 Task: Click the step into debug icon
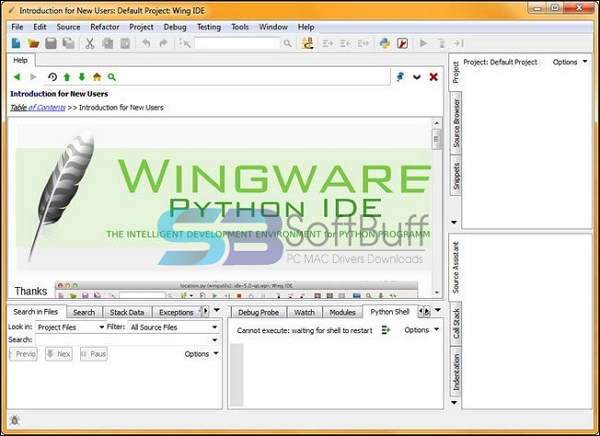(441, 43)
